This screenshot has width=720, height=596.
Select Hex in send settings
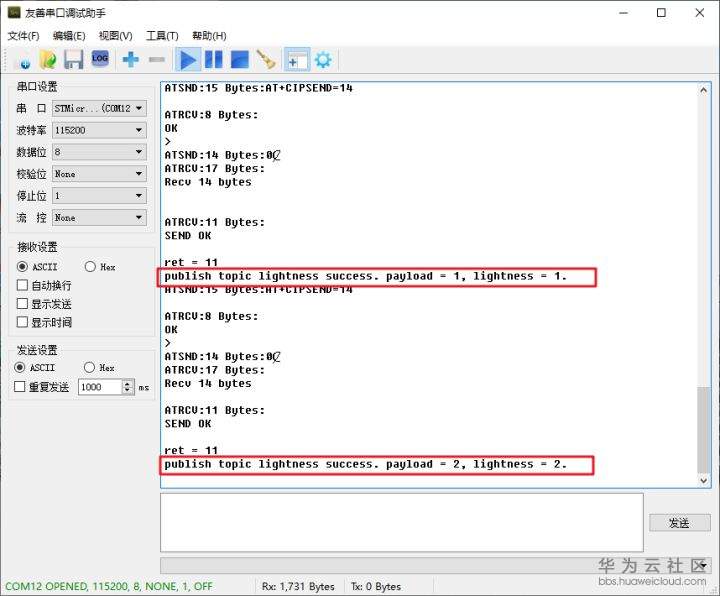(x=99, y=367)
